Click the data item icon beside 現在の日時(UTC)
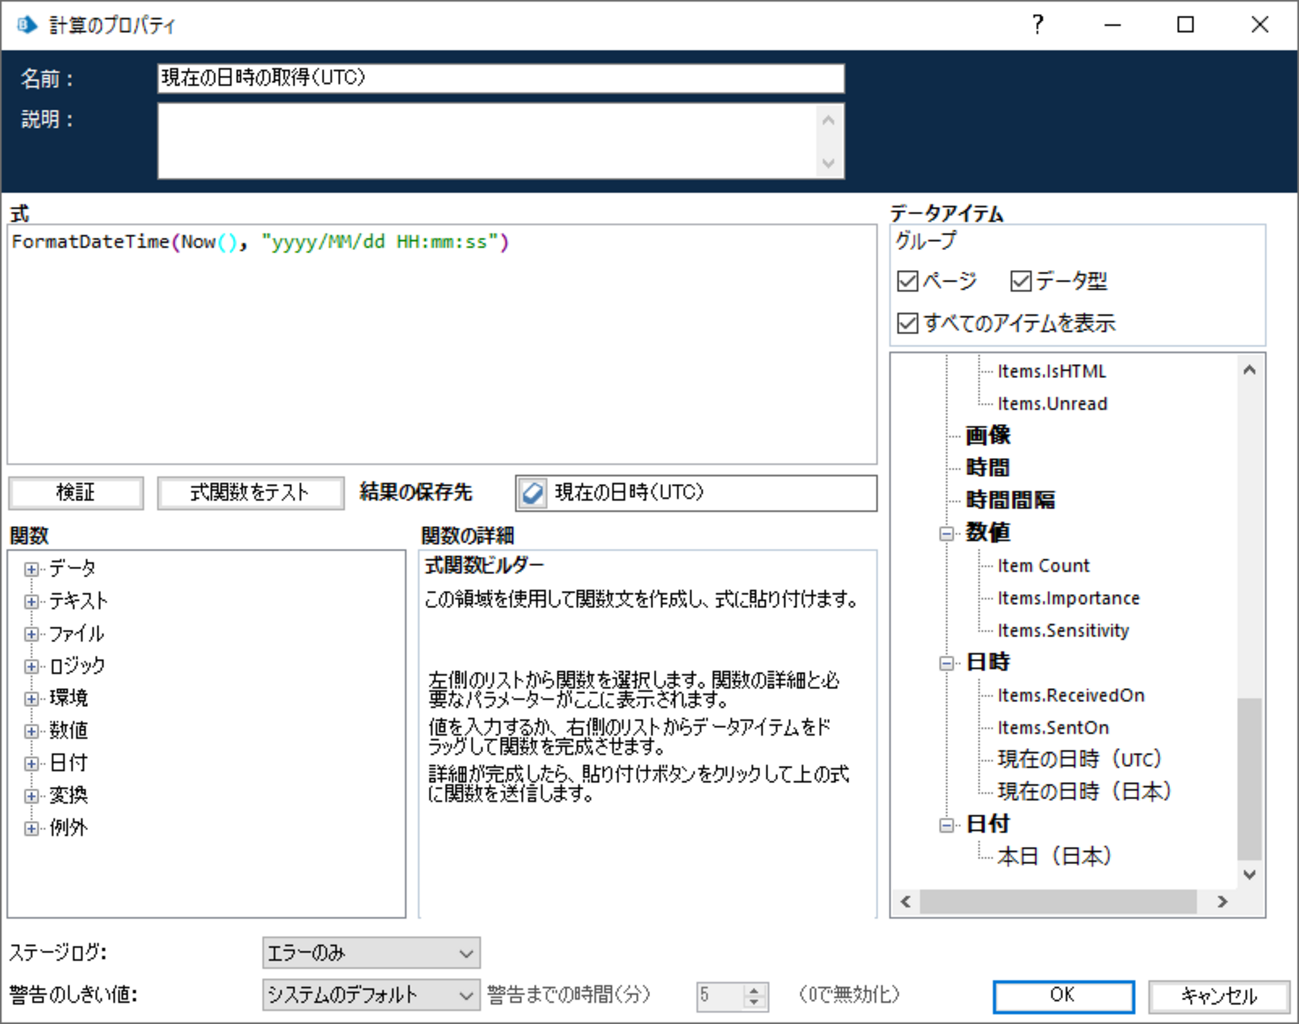Image resolution: width=1299 pixels, height=1024 pixels. [533, 492]
